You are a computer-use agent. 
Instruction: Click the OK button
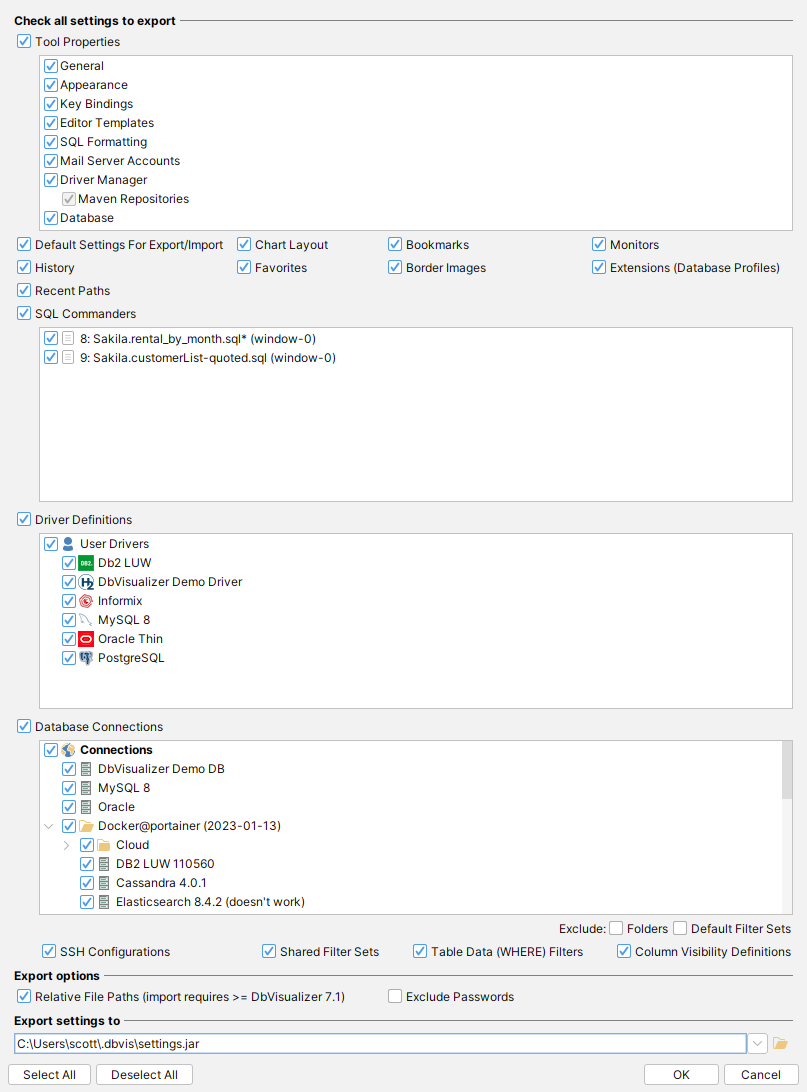(x=681, y=1075)
